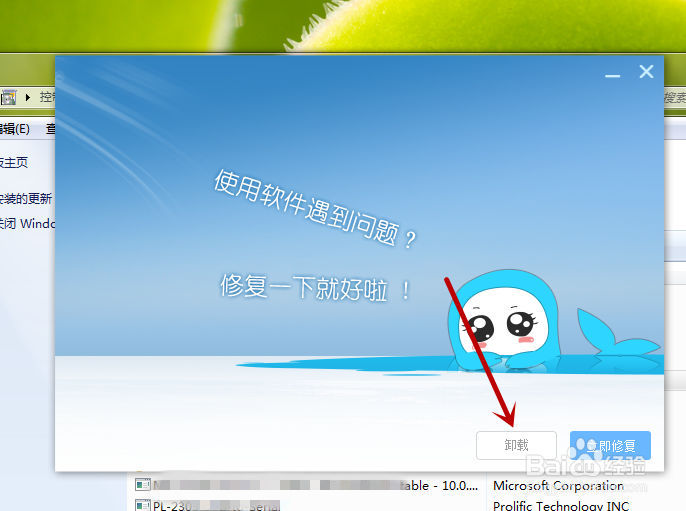Click the 立即修复 repair now button
The height and width of the screenshot is (511, 686).
tap(610, 445)
